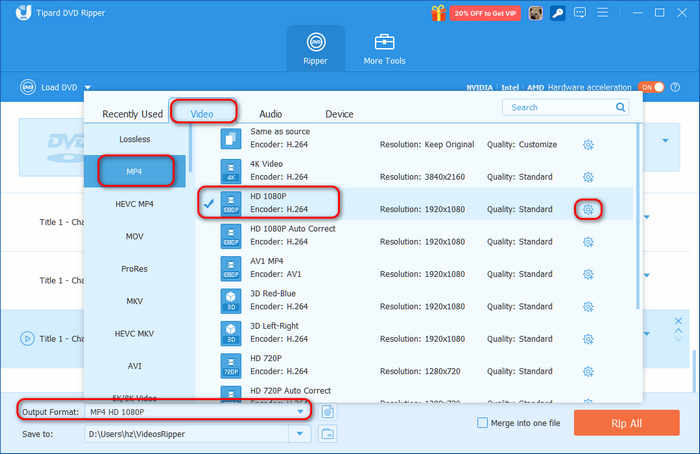700x454 pixels.
Task: Expand format dropdown of first title row
Action: pos(647,217)
